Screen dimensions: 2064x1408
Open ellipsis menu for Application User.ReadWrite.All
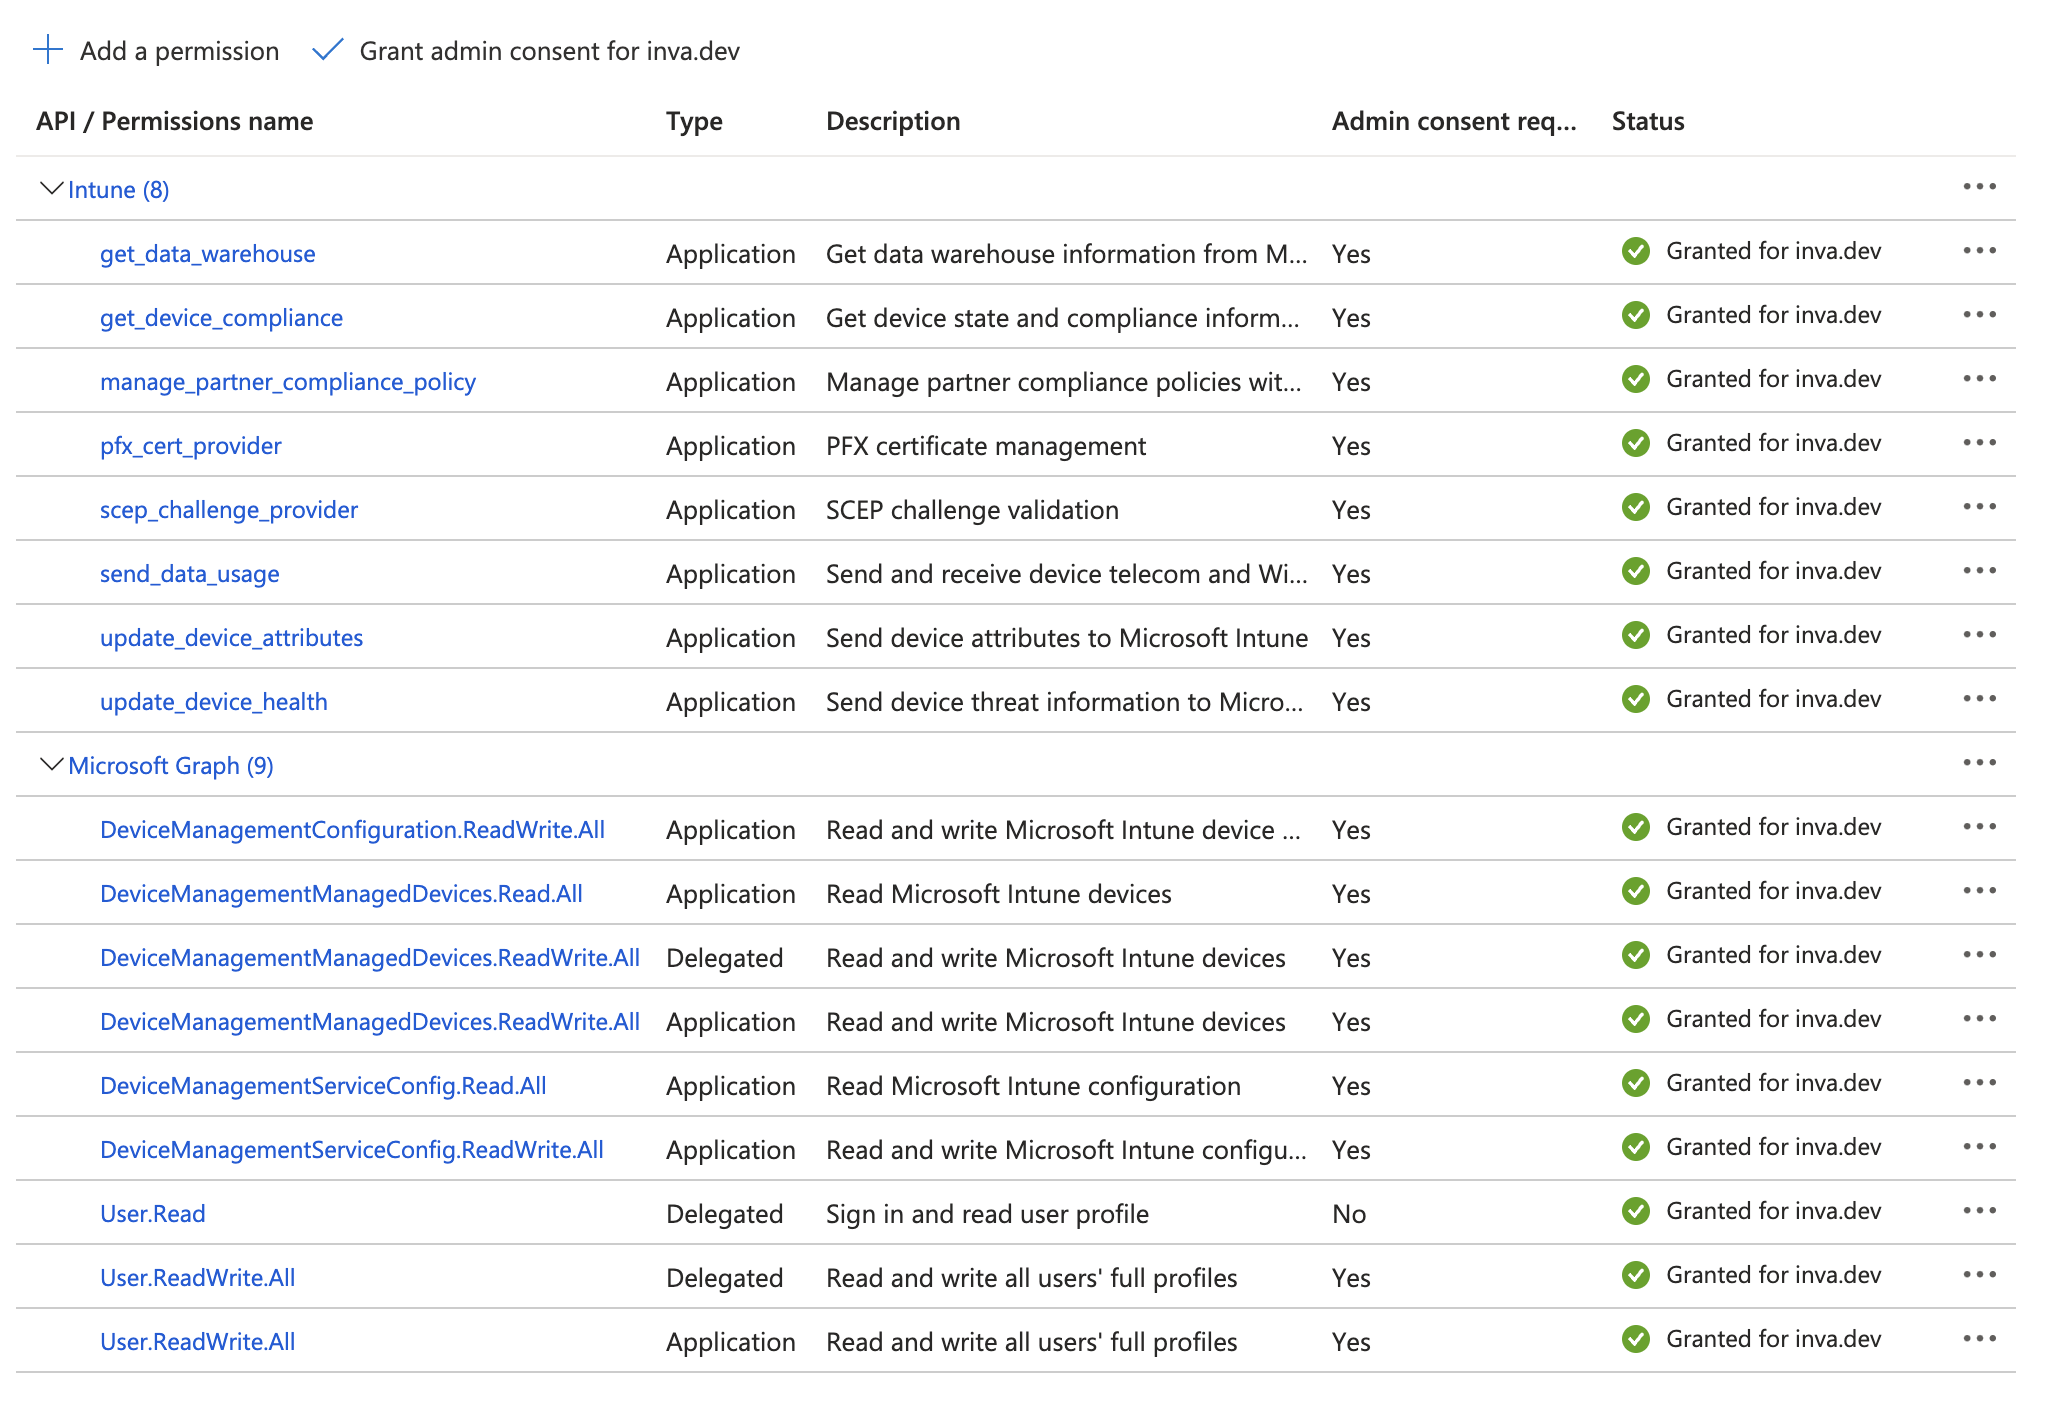click(x=1979, y=1339)
